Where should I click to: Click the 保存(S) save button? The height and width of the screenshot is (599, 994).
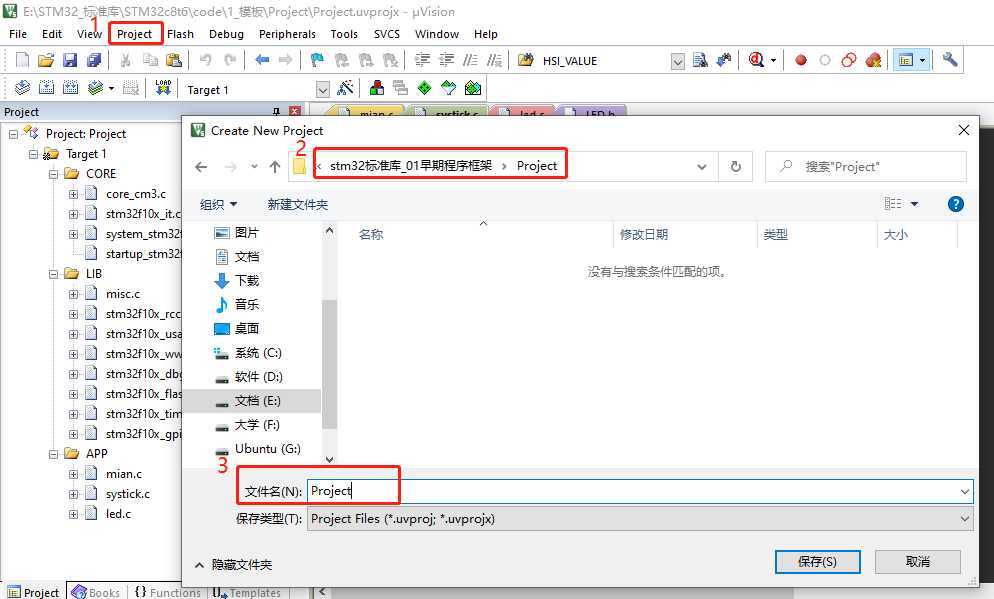click(x=818, y=562)
